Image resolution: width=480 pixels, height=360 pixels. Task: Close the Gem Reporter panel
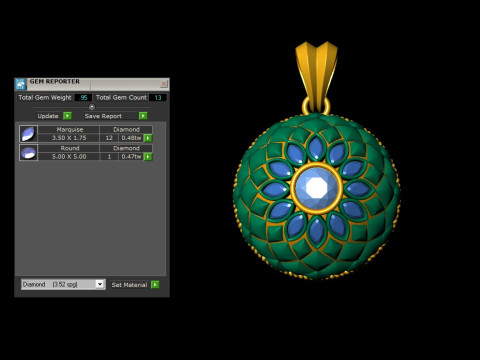coord(164,84)
